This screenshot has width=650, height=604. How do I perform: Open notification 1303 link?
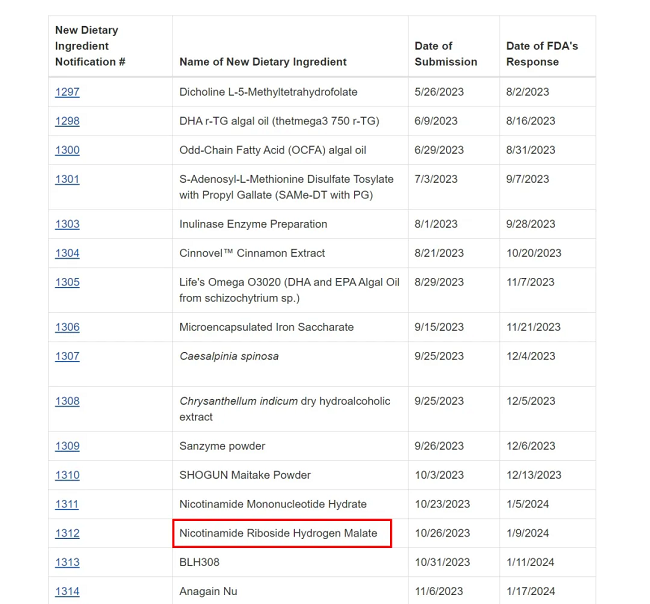[x=67, y=224]
